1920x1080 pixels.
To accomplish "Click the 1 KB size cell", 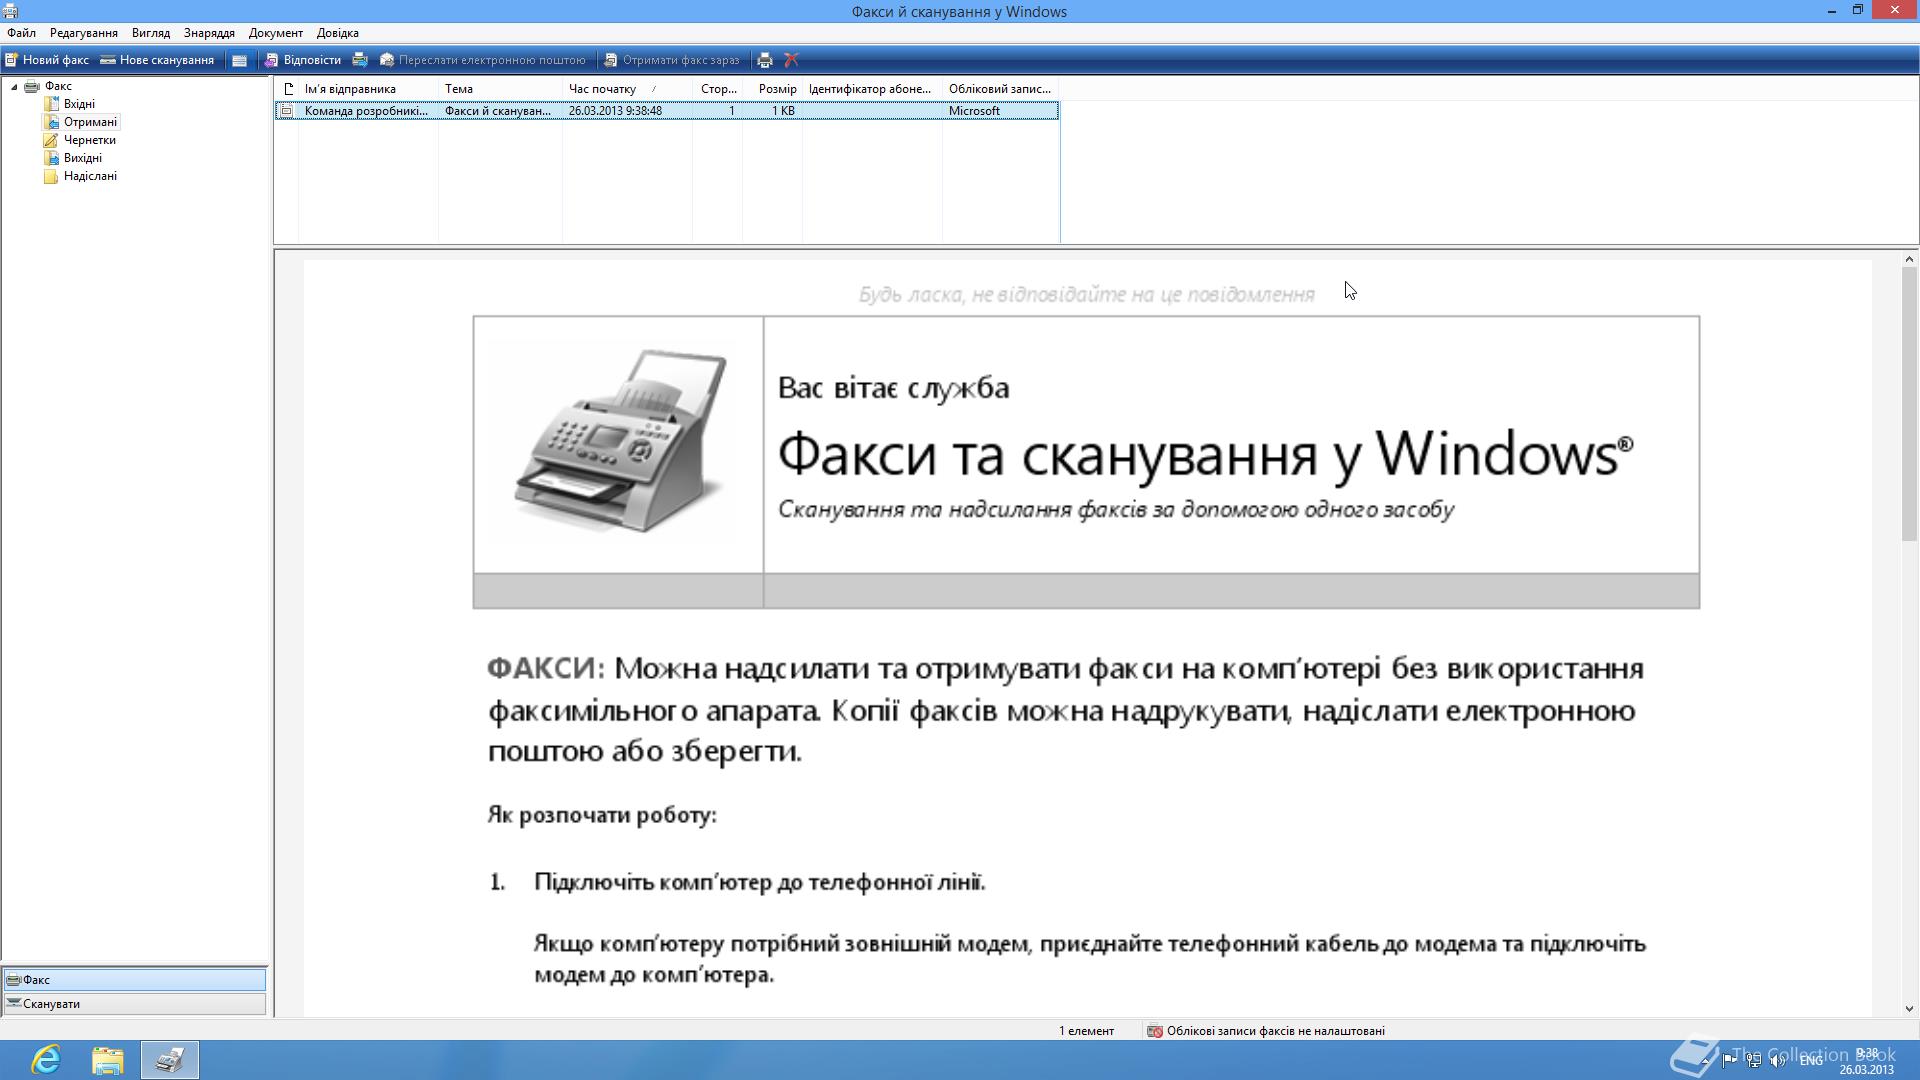I will (783, 111).
